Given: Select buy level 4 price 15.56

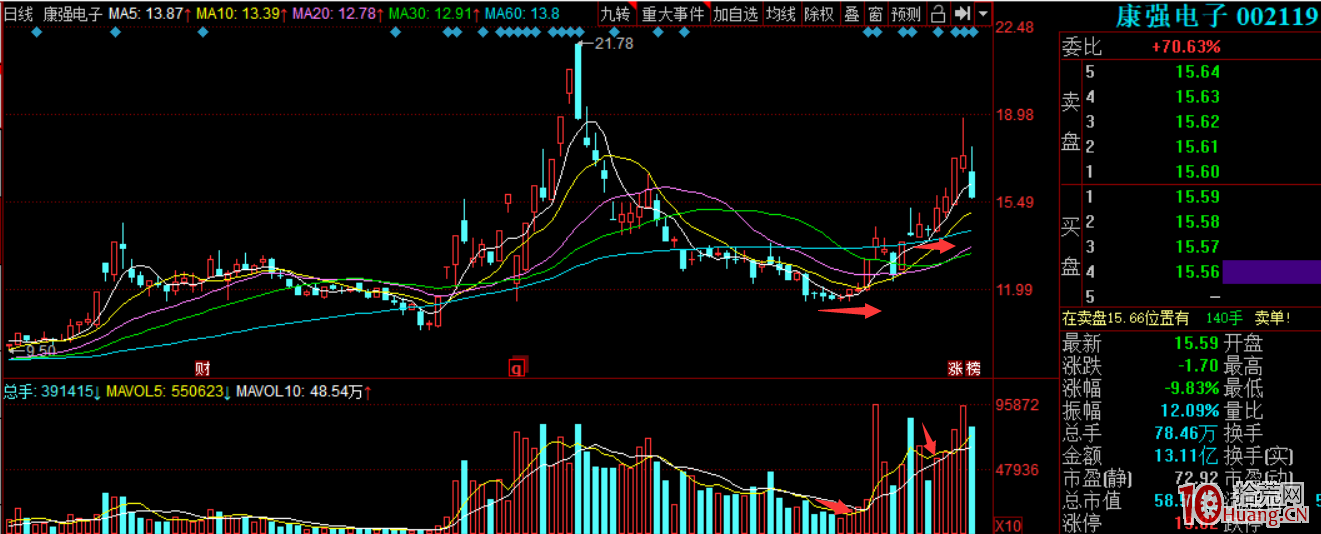Looking at the screenshot, I should (x=1197, y=272).
